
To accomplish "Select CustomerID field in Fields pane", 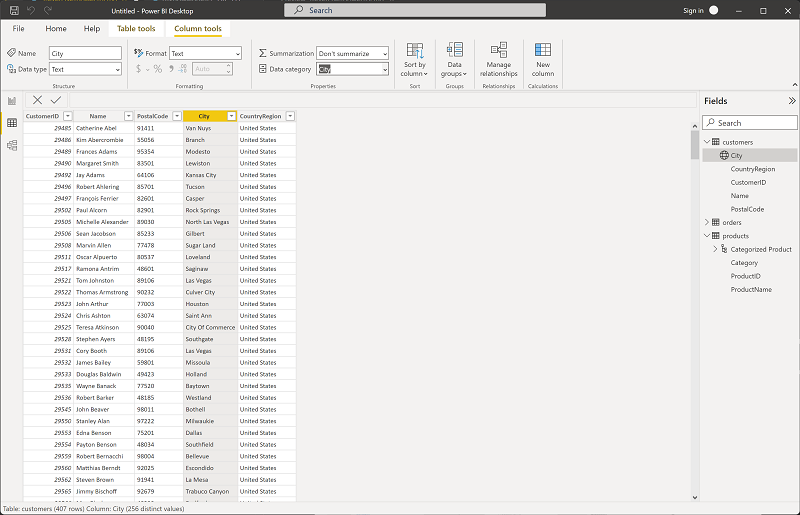I will tap(748, 182).
